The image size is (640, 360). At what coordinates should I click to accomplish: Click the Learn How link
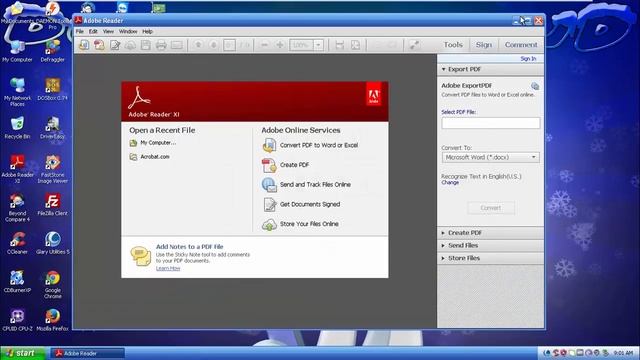pos(168,268)
